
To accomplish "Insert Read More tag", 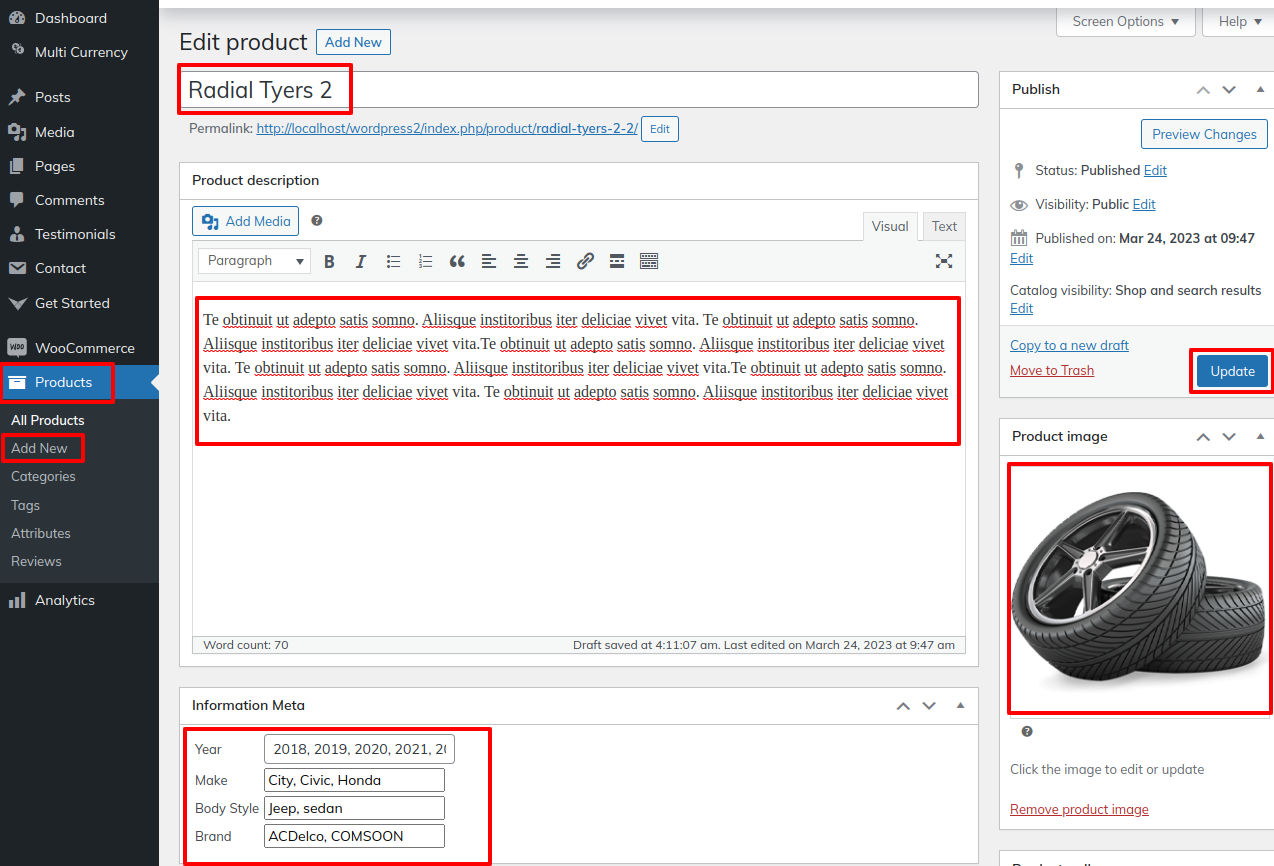I will tap(617, 262).
